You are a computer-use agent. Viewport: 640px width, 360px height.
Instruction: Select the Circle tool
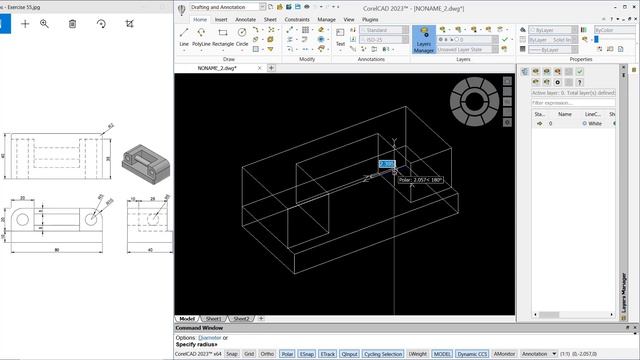(242, 36)
